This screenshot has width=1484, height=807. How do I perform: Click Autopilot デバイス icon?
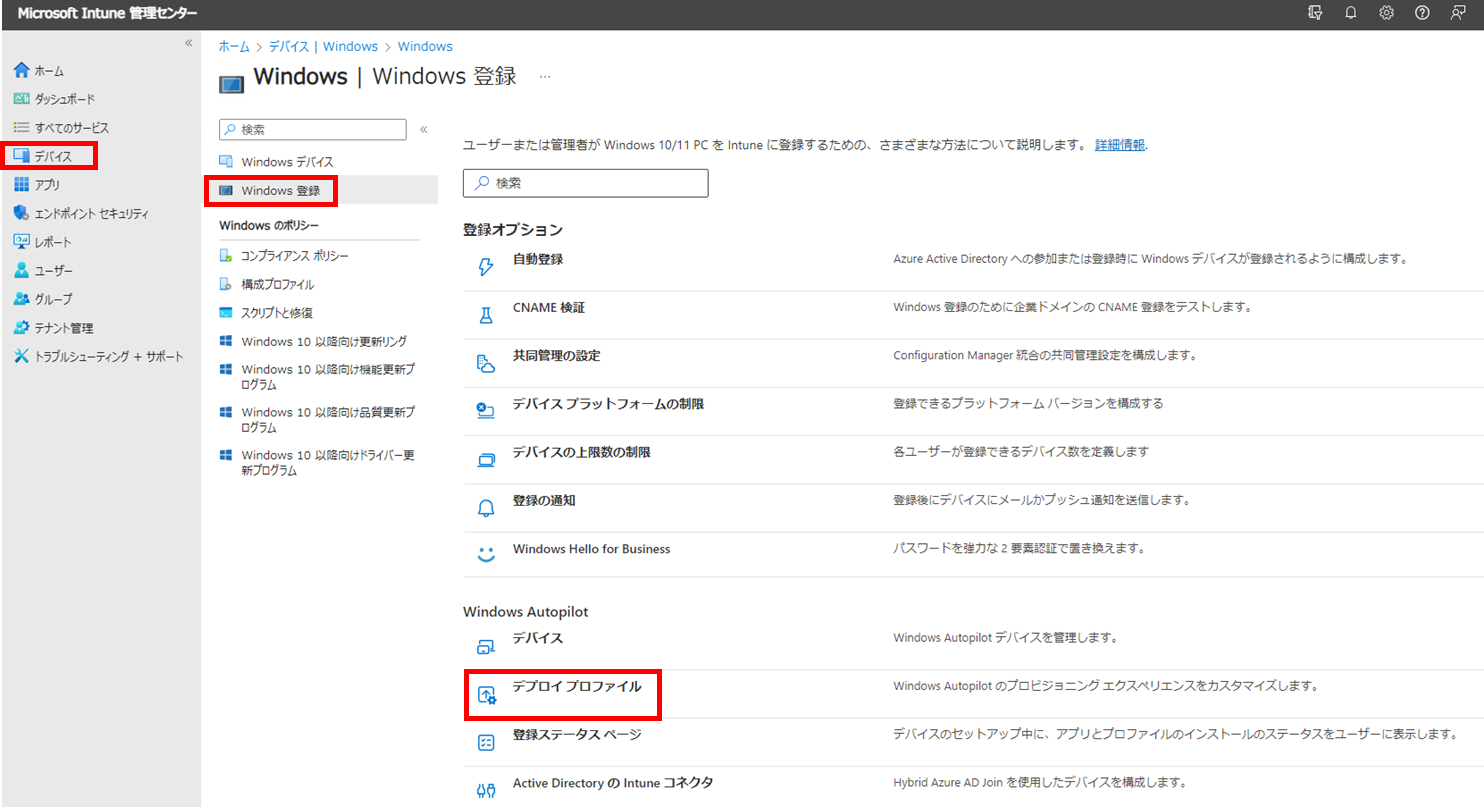[486, 646]
